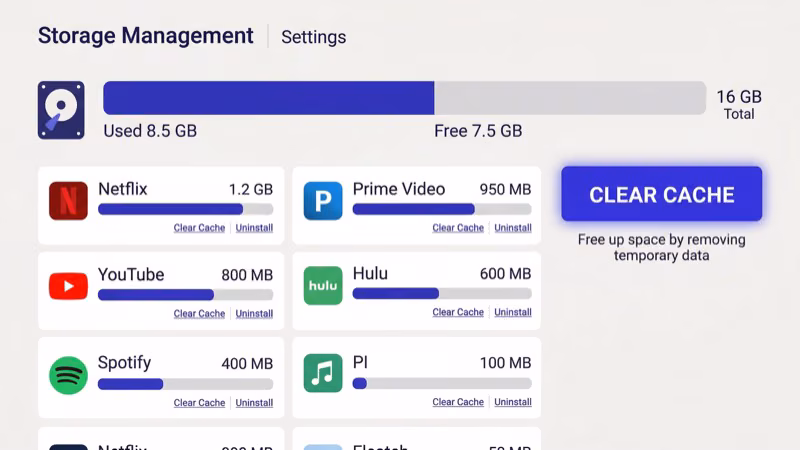Viewport: 800px width, 450px height.
Task: Click the Hulu usage bar
Action: coord(442,293)
